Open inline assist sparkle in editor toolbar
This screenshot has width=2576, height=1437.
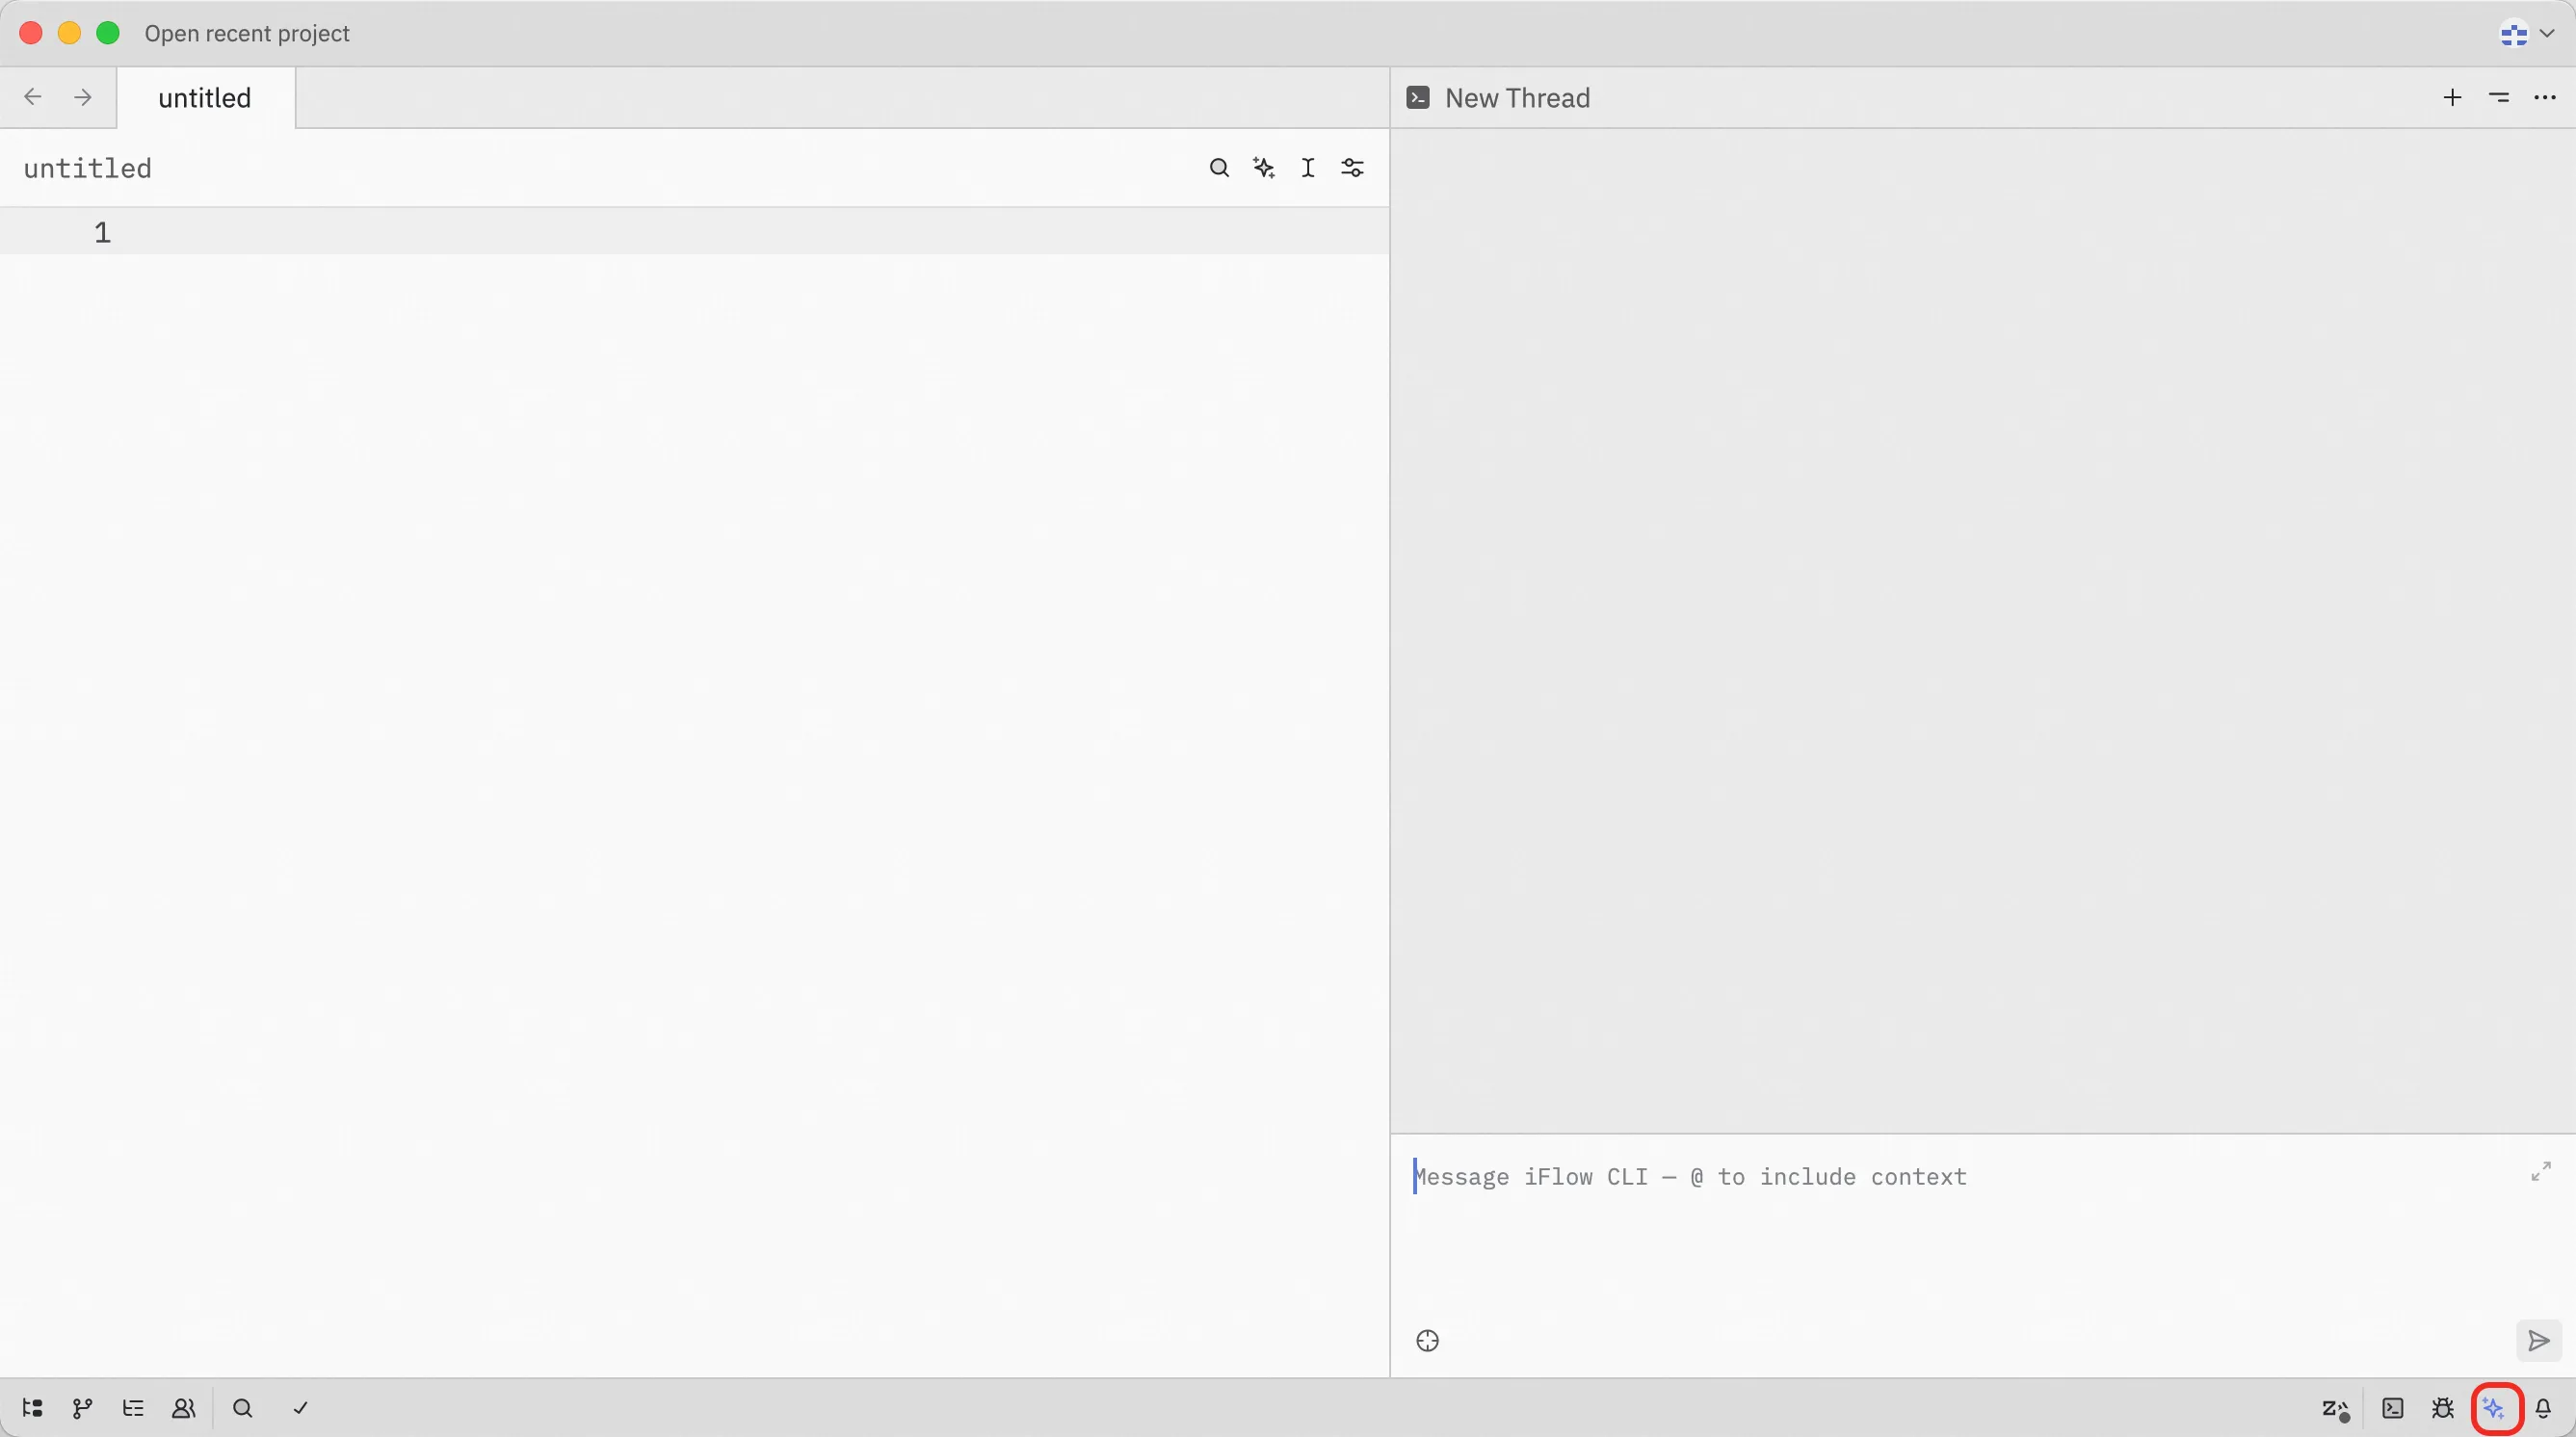(1264, 168)
